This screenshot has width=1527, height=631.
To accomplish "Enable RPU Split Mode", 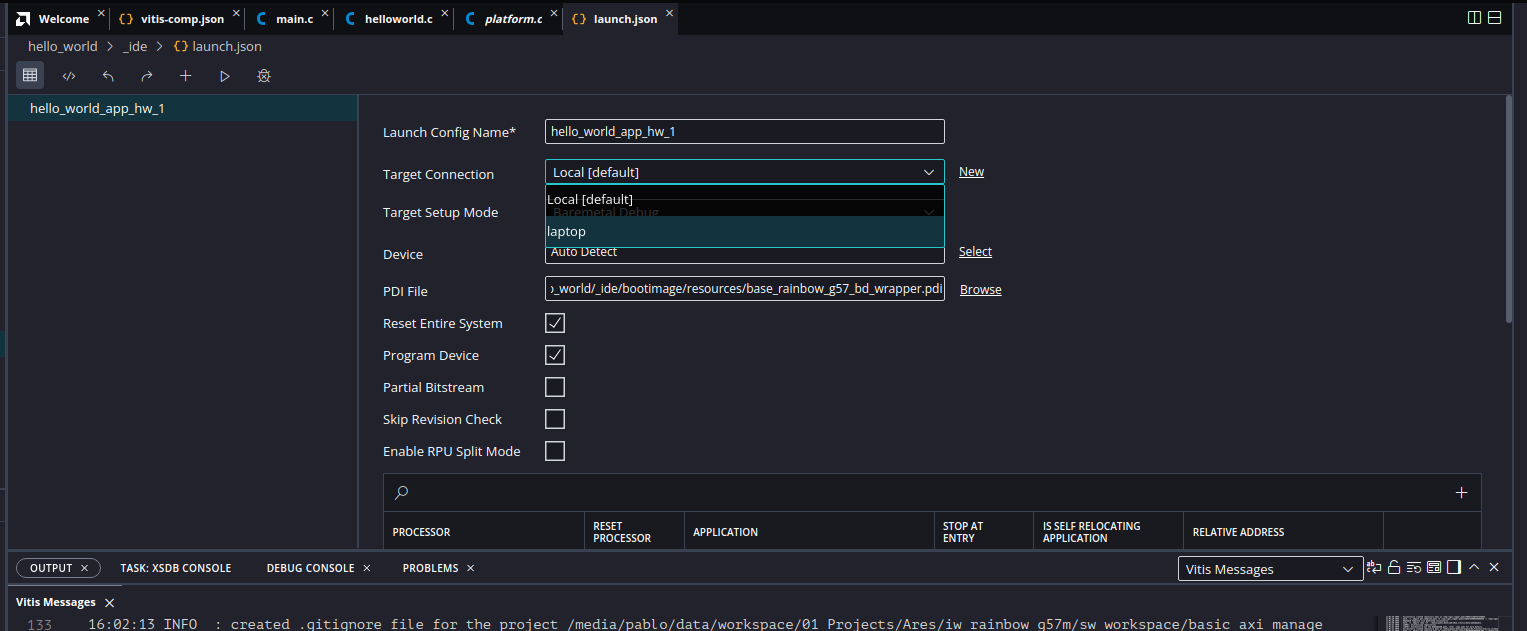I will (555, 450).
